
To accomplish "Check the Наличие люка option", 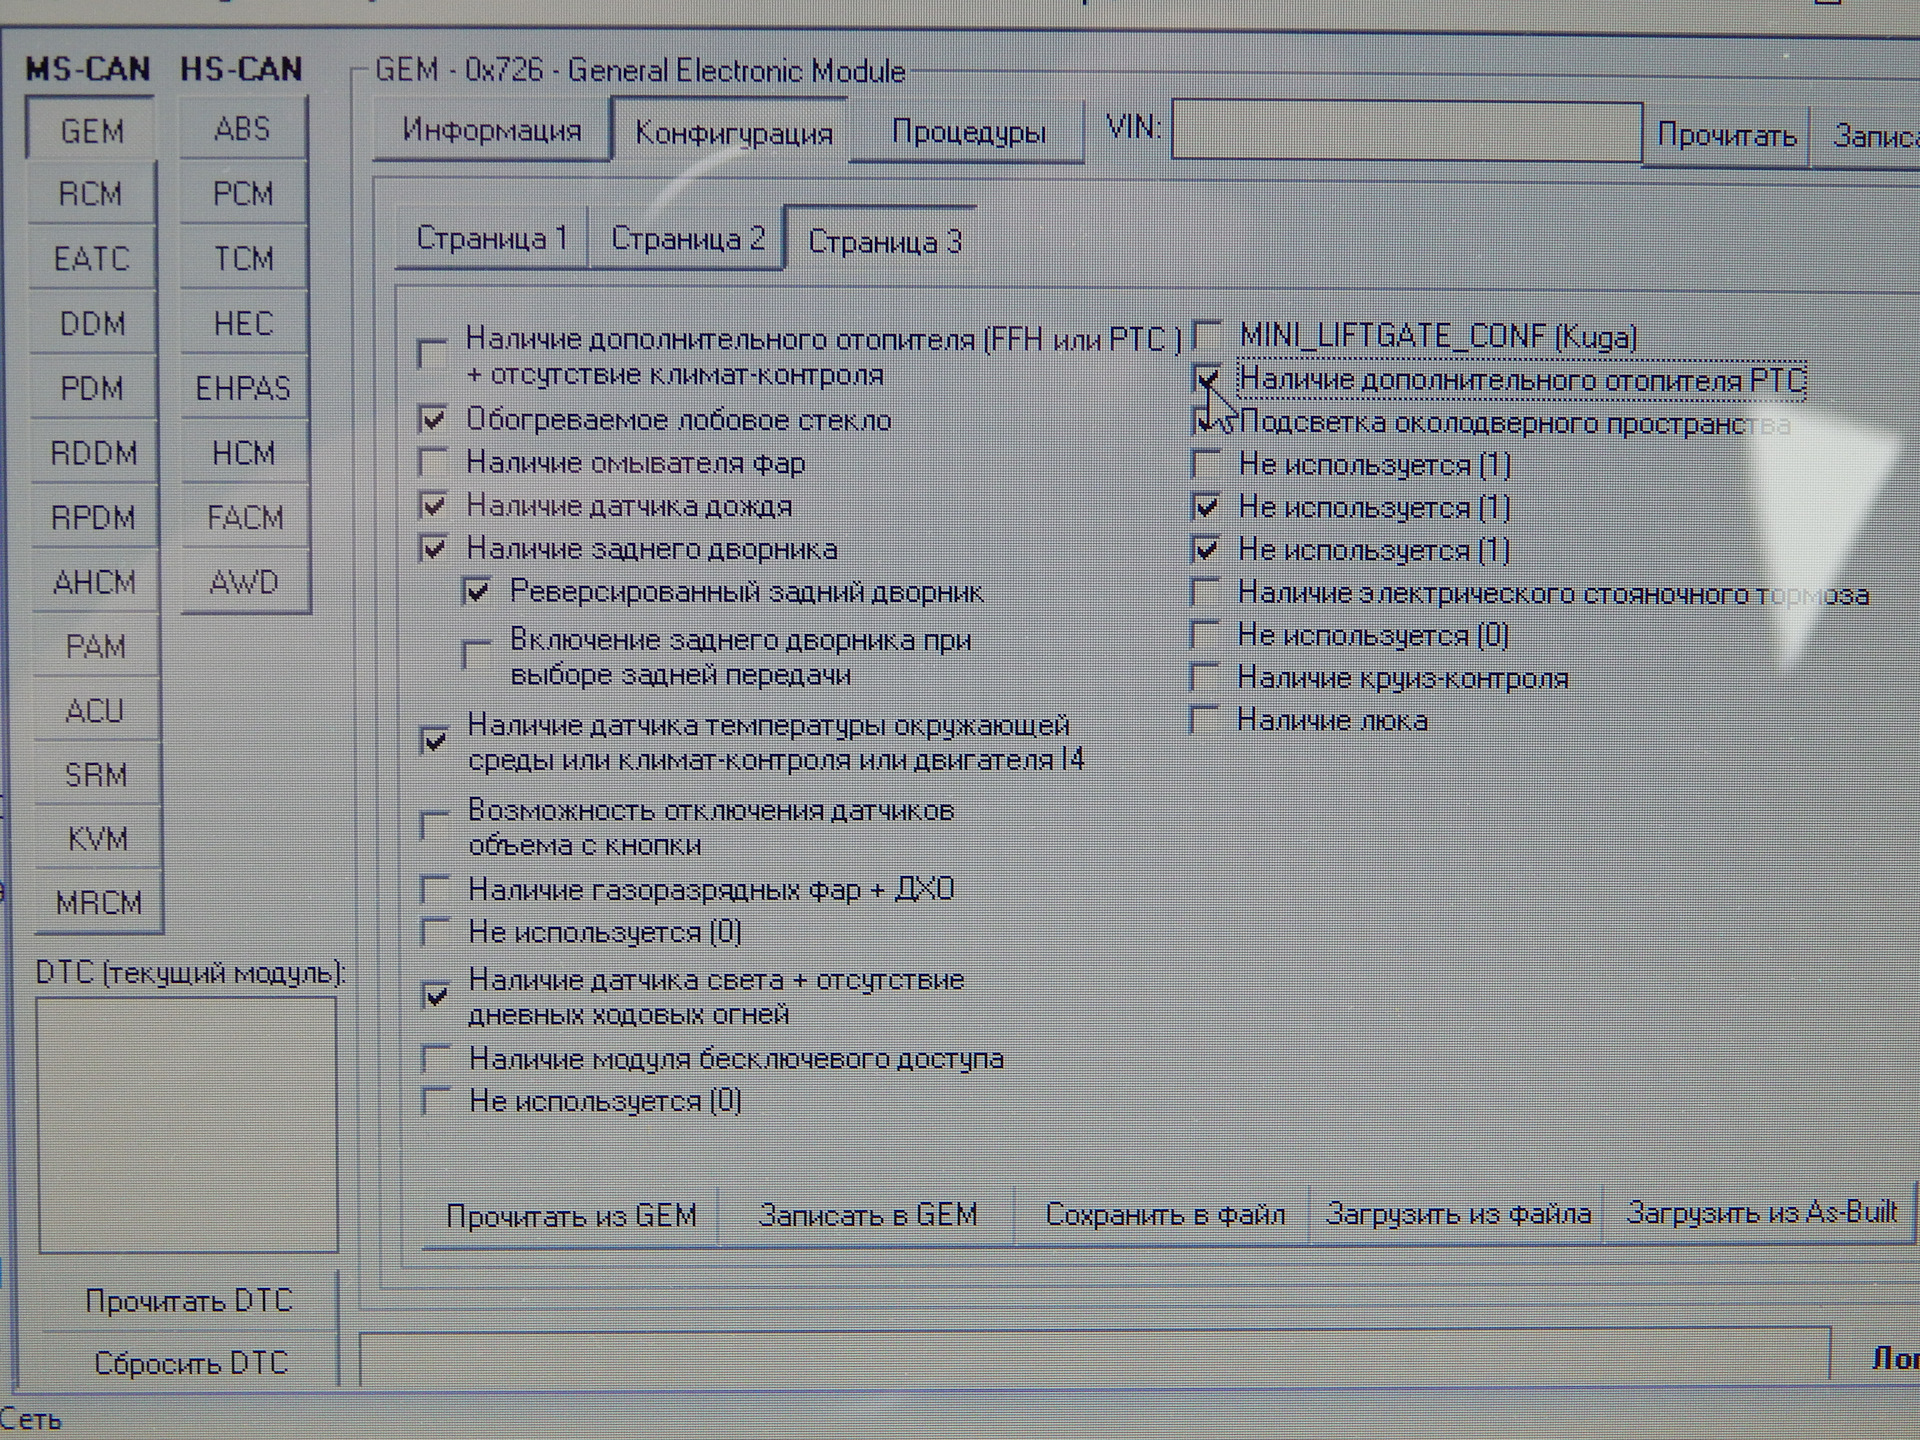I will coord(1205,720).
